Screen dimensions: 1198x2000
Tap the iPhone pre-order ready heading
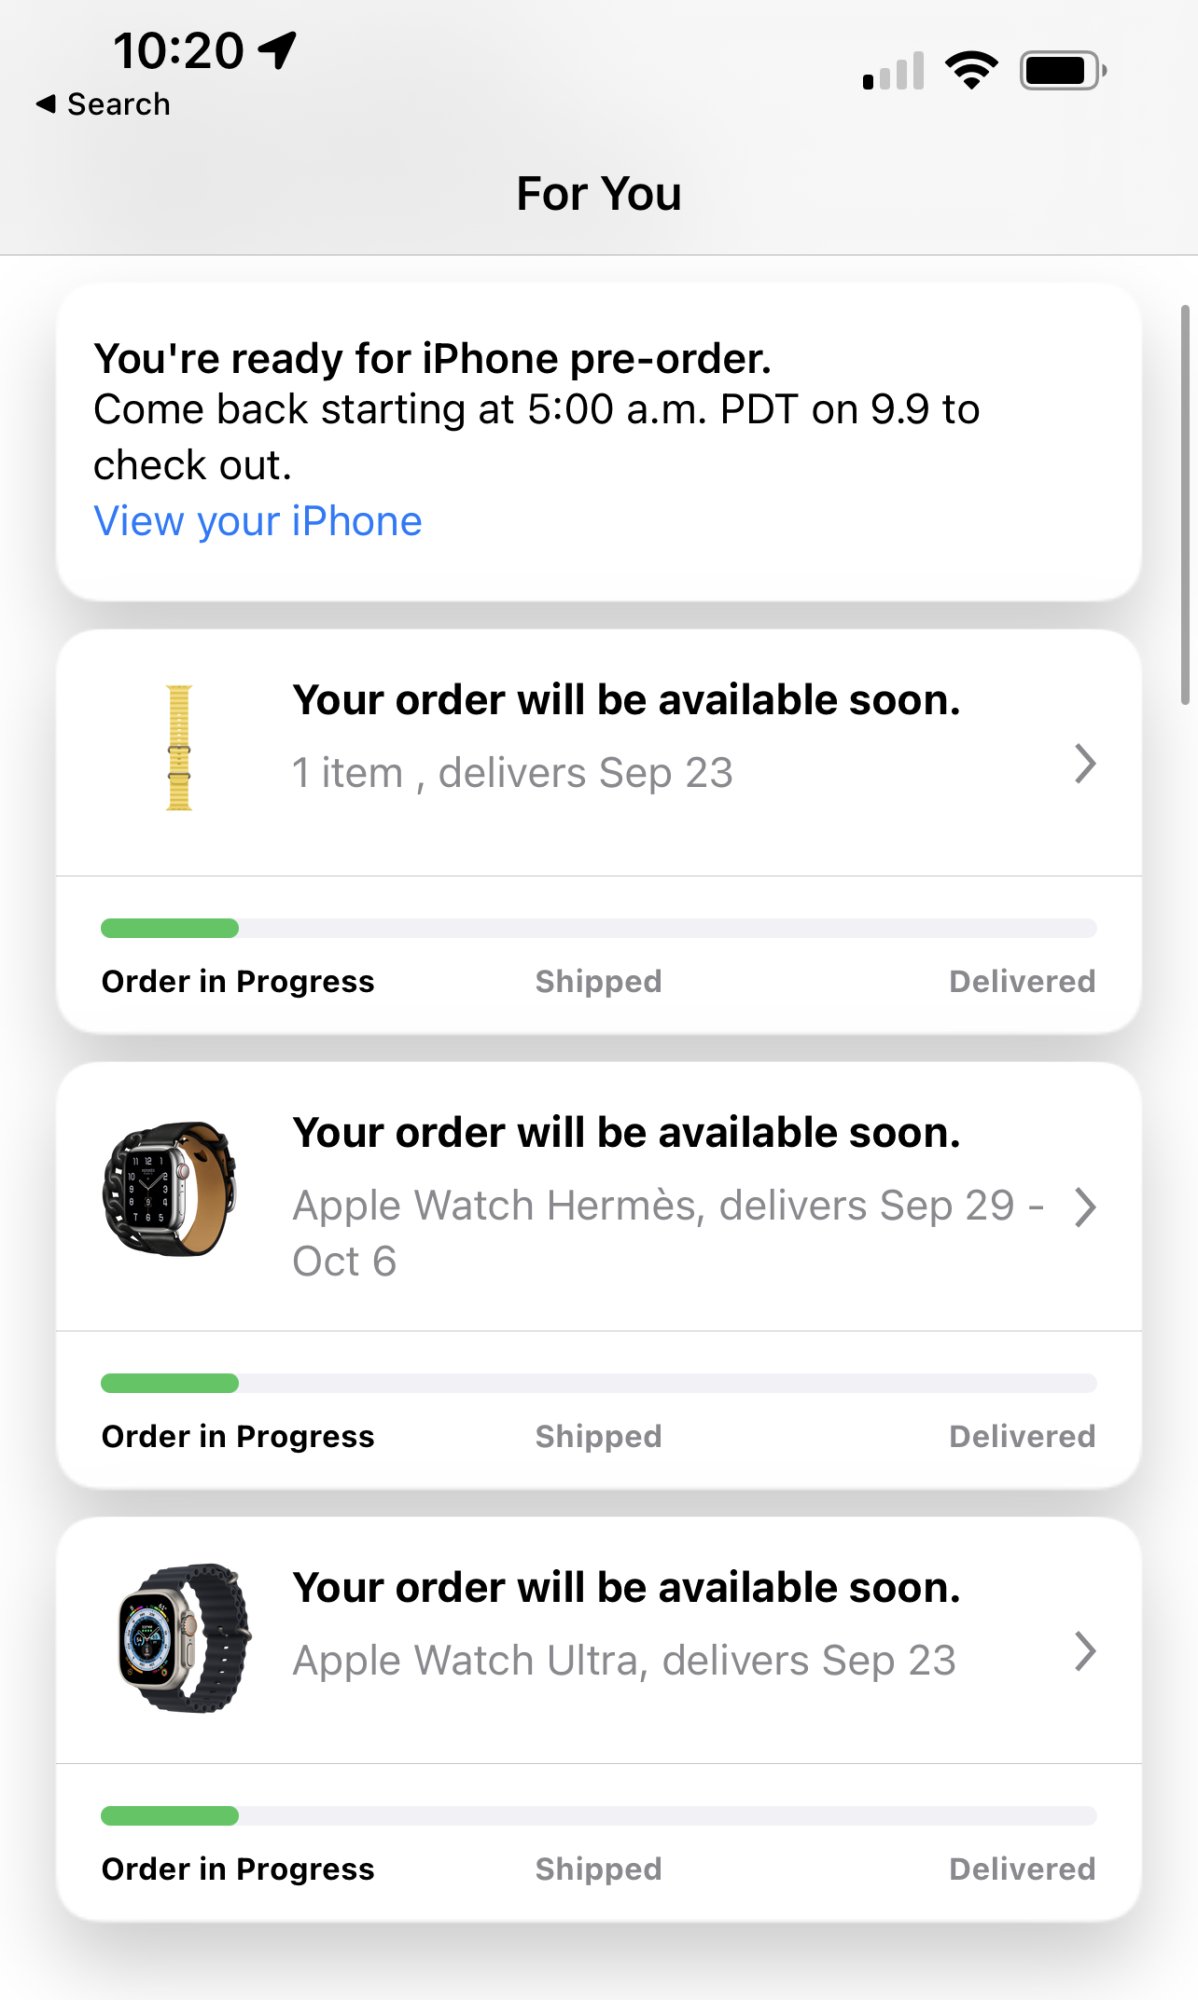pos(432,359)
